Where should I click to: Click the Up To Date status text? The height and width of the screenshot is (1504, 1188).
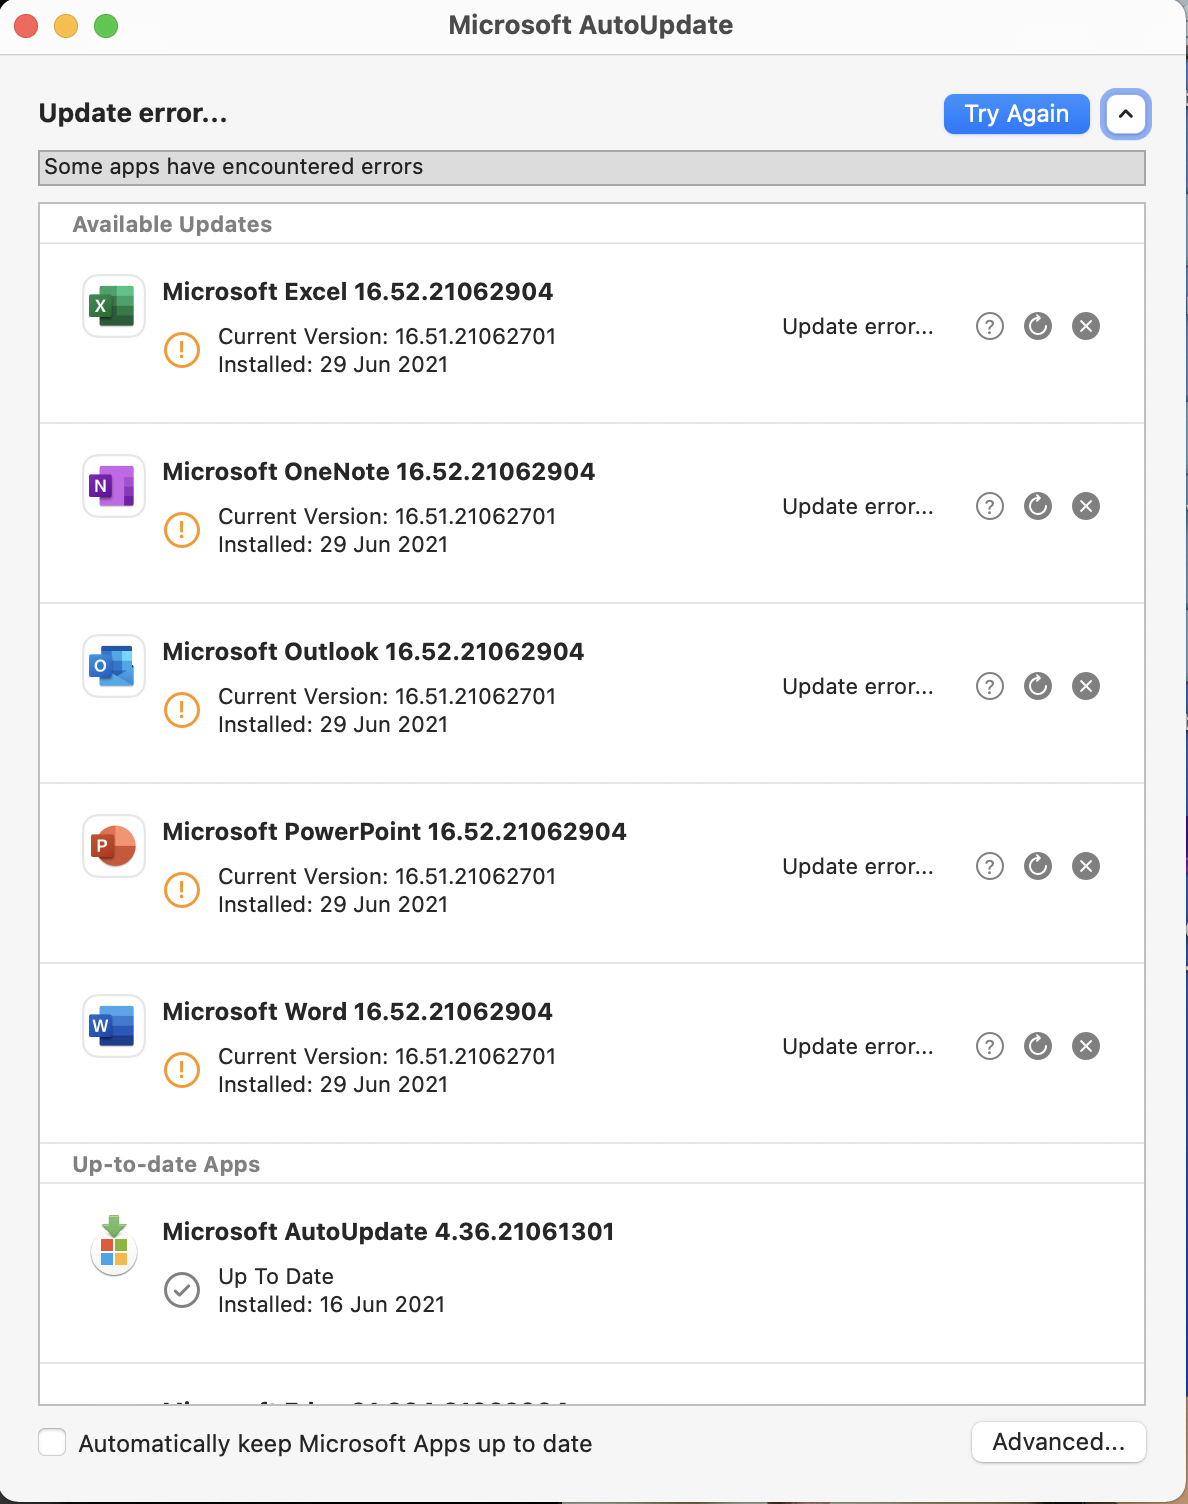coord(276,1277)
